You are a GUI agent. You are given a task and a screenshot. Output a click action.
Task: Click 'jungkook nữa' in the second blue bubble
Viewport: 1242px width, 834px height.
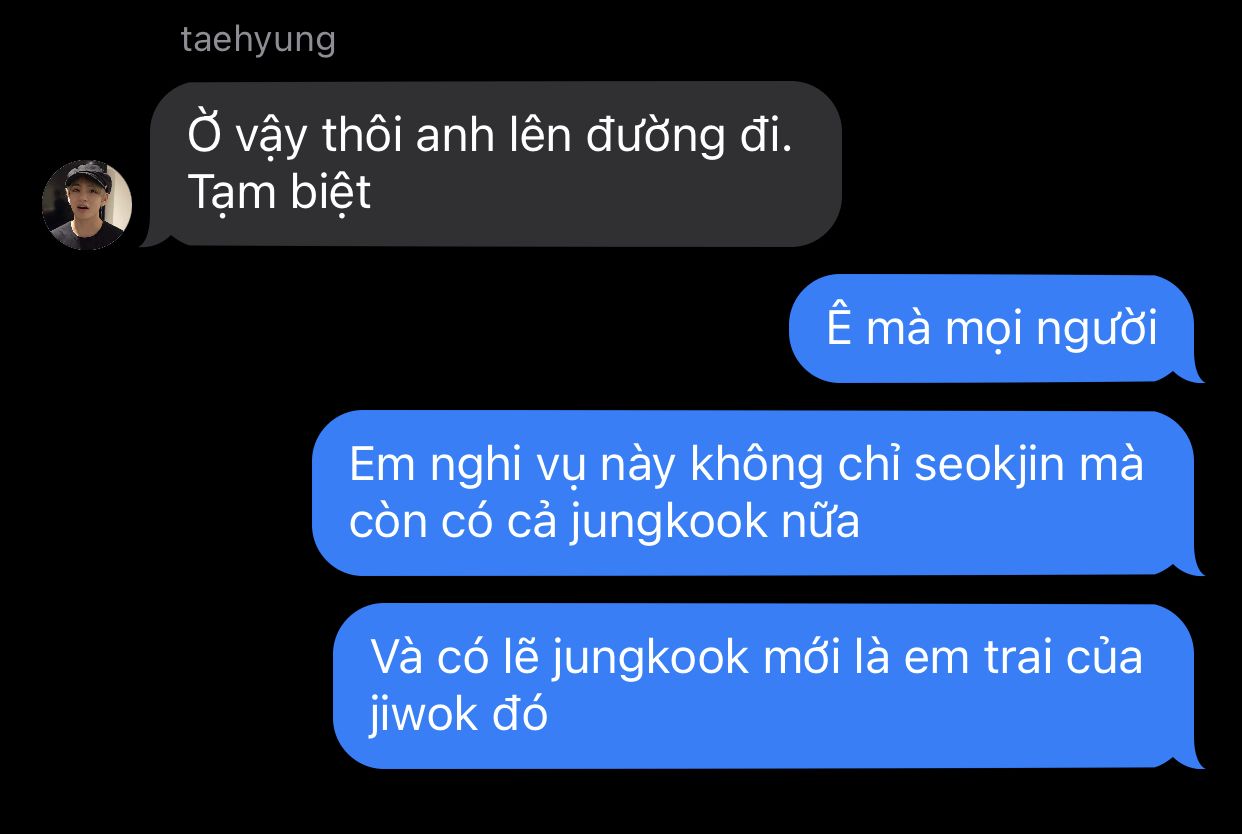(714, 522)
